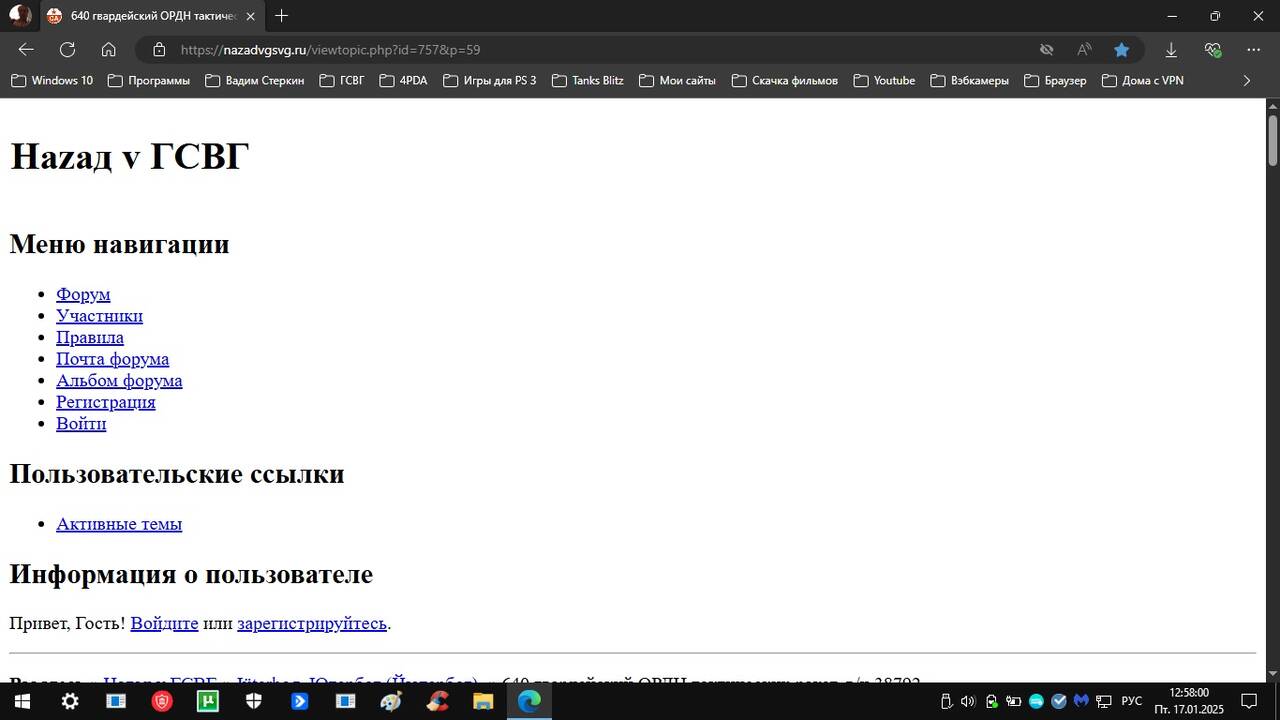Open the Edge profile avatar
The height and width of the screenshot is (720, 1280).
click(20, 16)
